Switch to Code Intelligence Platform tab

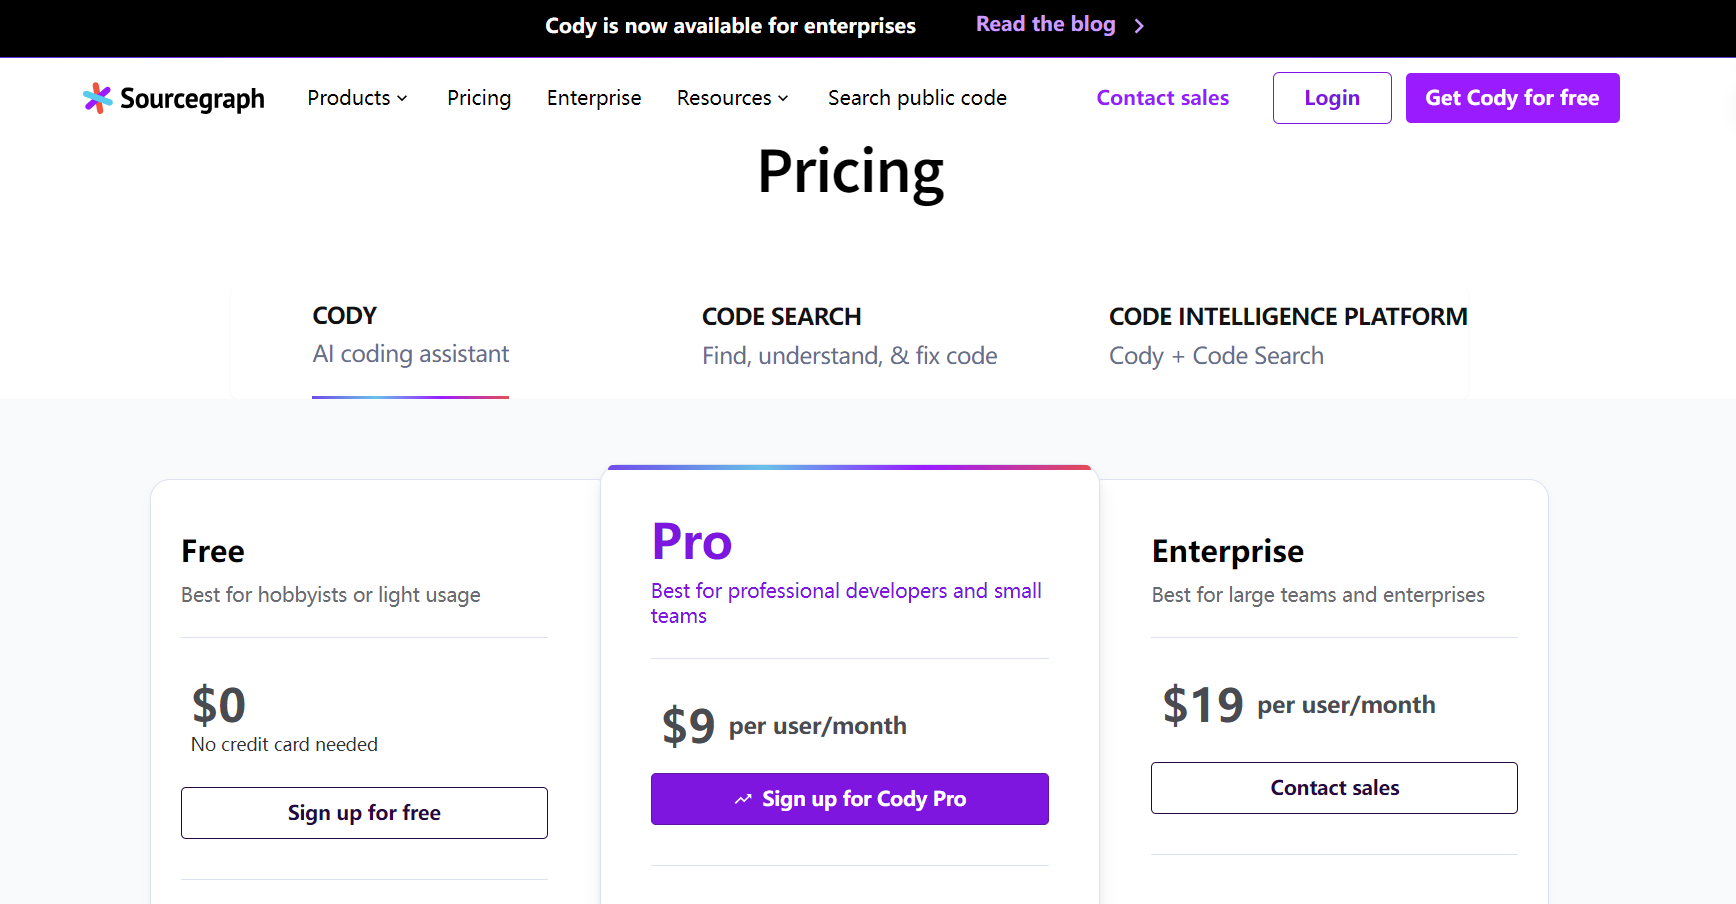(x=1287, y=336)
